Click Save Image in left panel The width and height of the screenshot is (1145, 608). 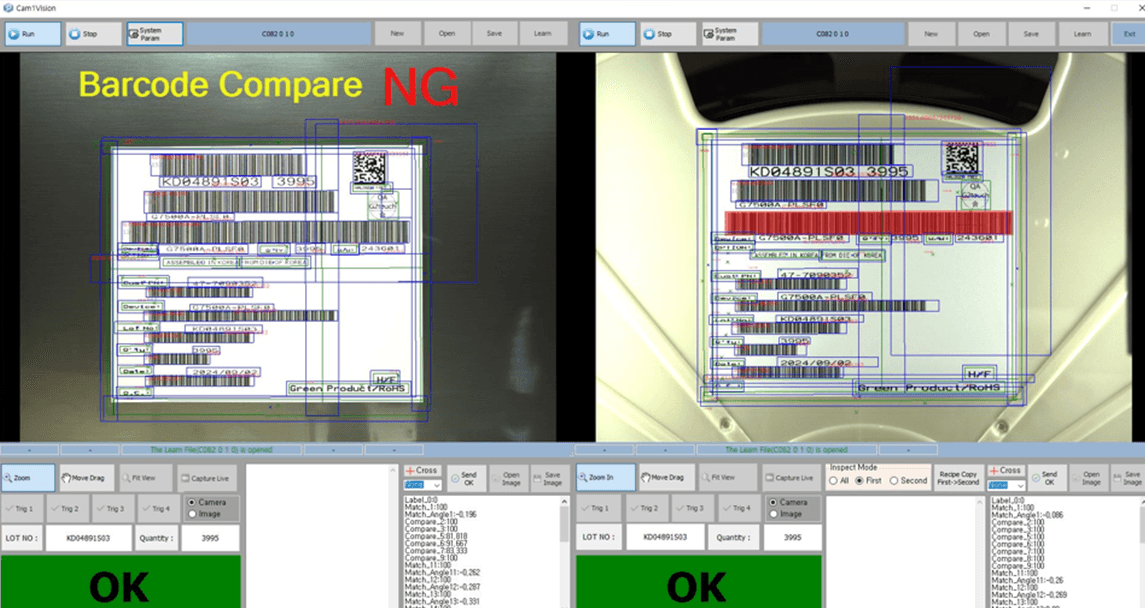[x=550, y=478]
